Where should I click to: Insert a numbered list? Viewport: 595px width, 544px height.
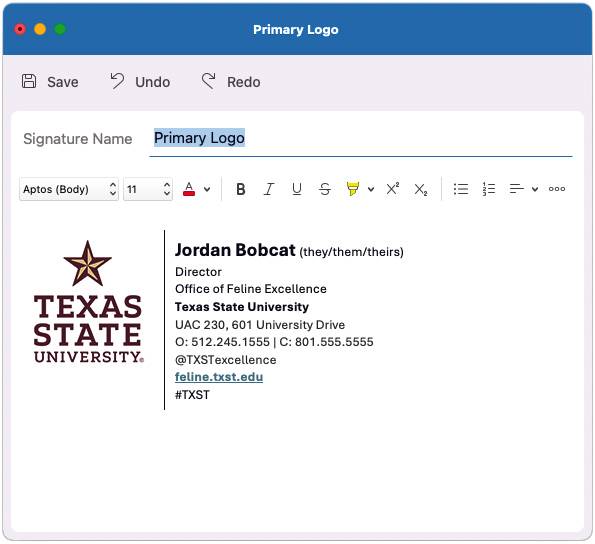pyautogui.click(x=489, y=189)
